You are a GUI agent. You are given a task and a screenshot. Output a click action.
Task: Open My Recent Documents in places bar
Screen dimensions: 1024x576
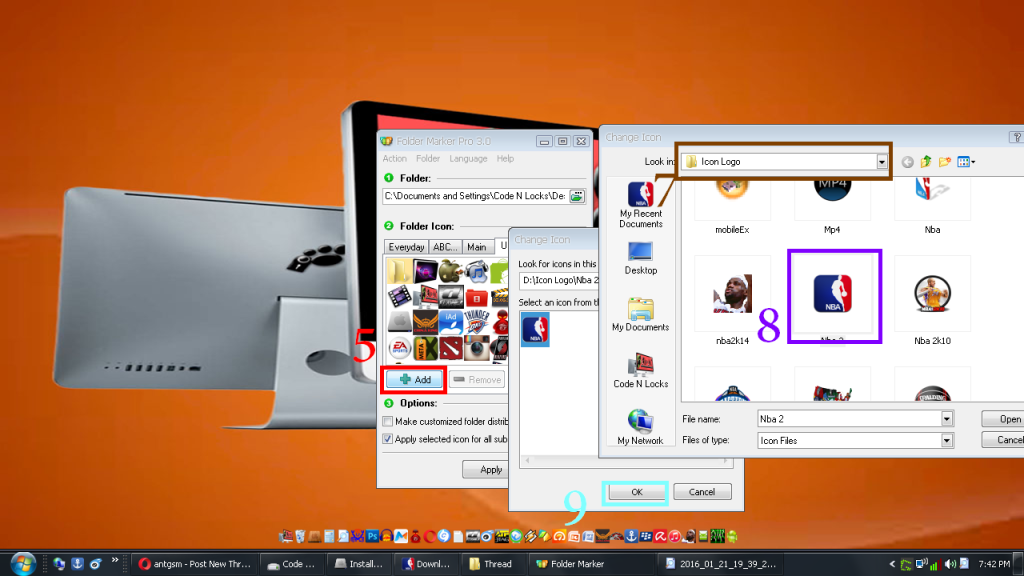[640, 205]
